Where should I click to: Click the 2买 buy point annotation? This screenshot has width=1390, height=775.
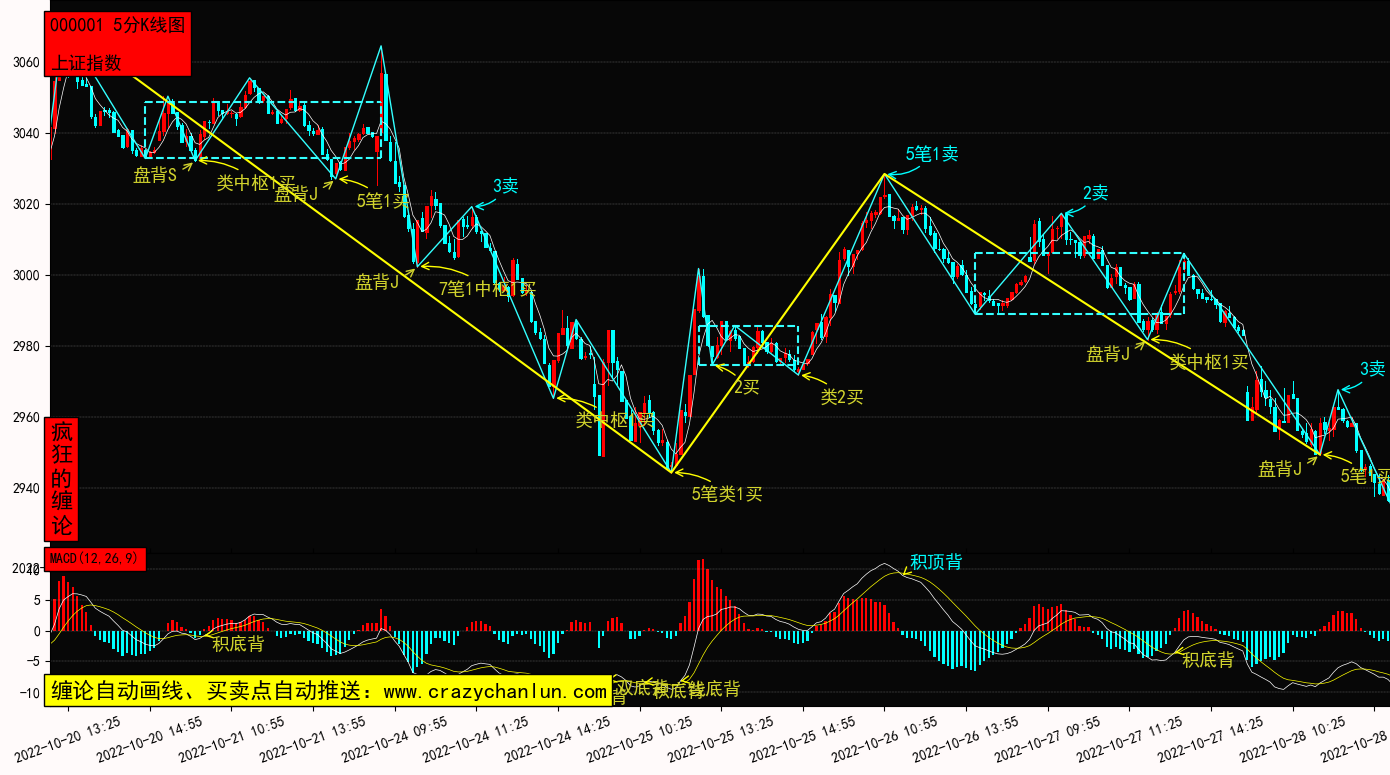pyautogui.click(x=746, y=387)
